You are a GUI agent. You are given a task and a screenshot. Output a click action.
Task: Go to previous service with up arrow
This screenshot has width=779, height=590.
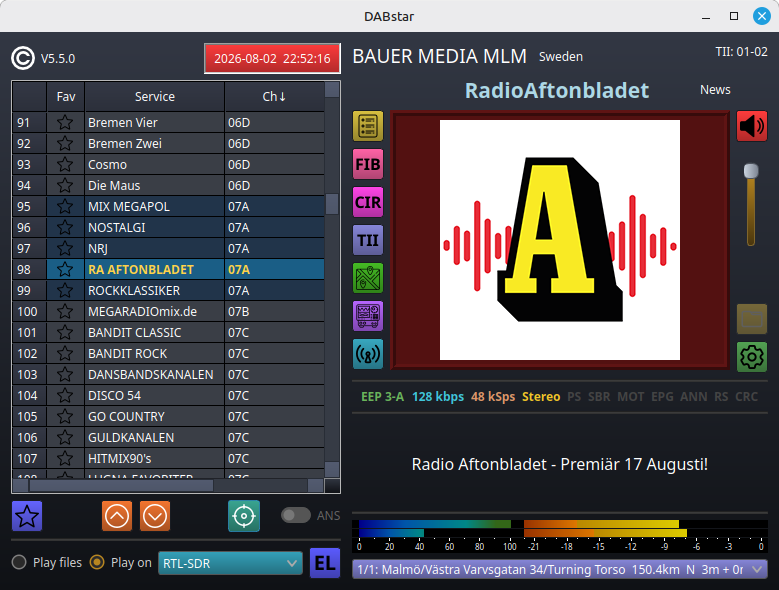[117, 516]
